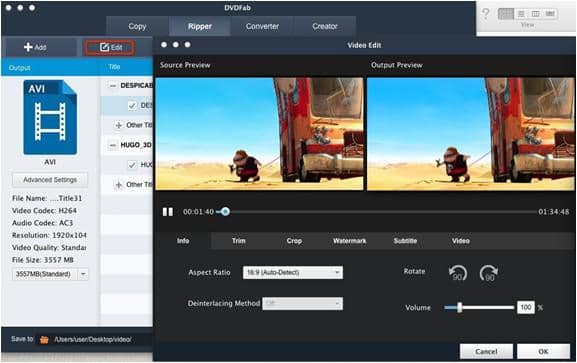Screen dimensions: 577x363
Task: Open the Subtitle tab
Action: point(405,241)
